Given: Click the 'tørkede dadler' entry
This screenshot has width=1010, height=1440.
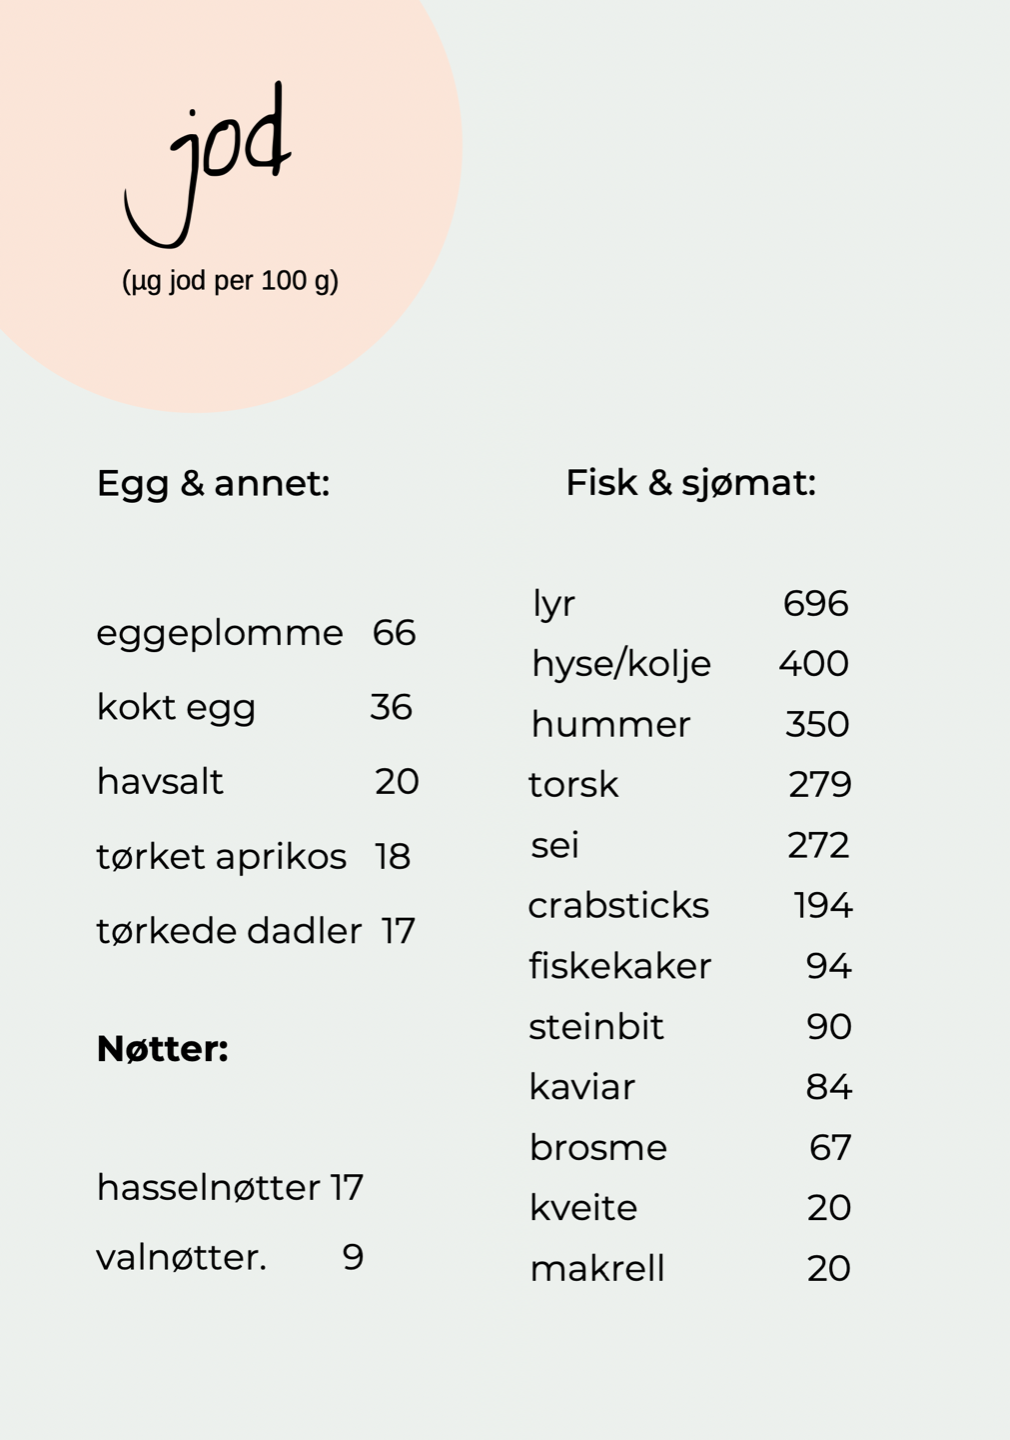Looking at the screenshot, I should pos(229,931).
